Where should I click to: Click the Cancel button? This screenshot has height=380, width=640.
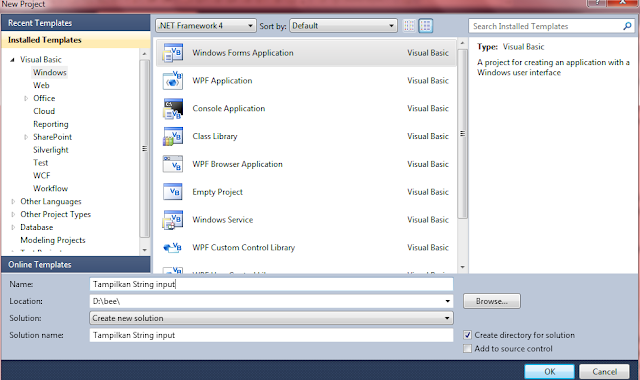[x=604, y=371]
